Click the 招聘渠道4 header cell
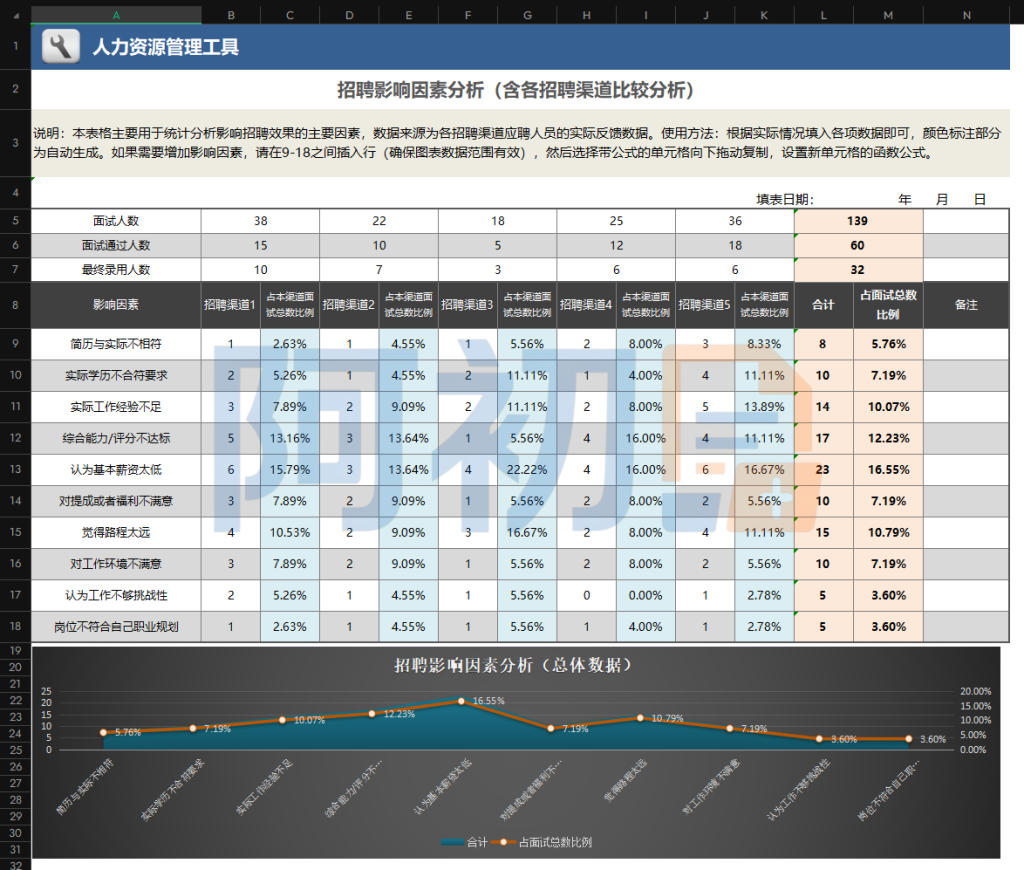The image size is (1024, 870). 586,305
